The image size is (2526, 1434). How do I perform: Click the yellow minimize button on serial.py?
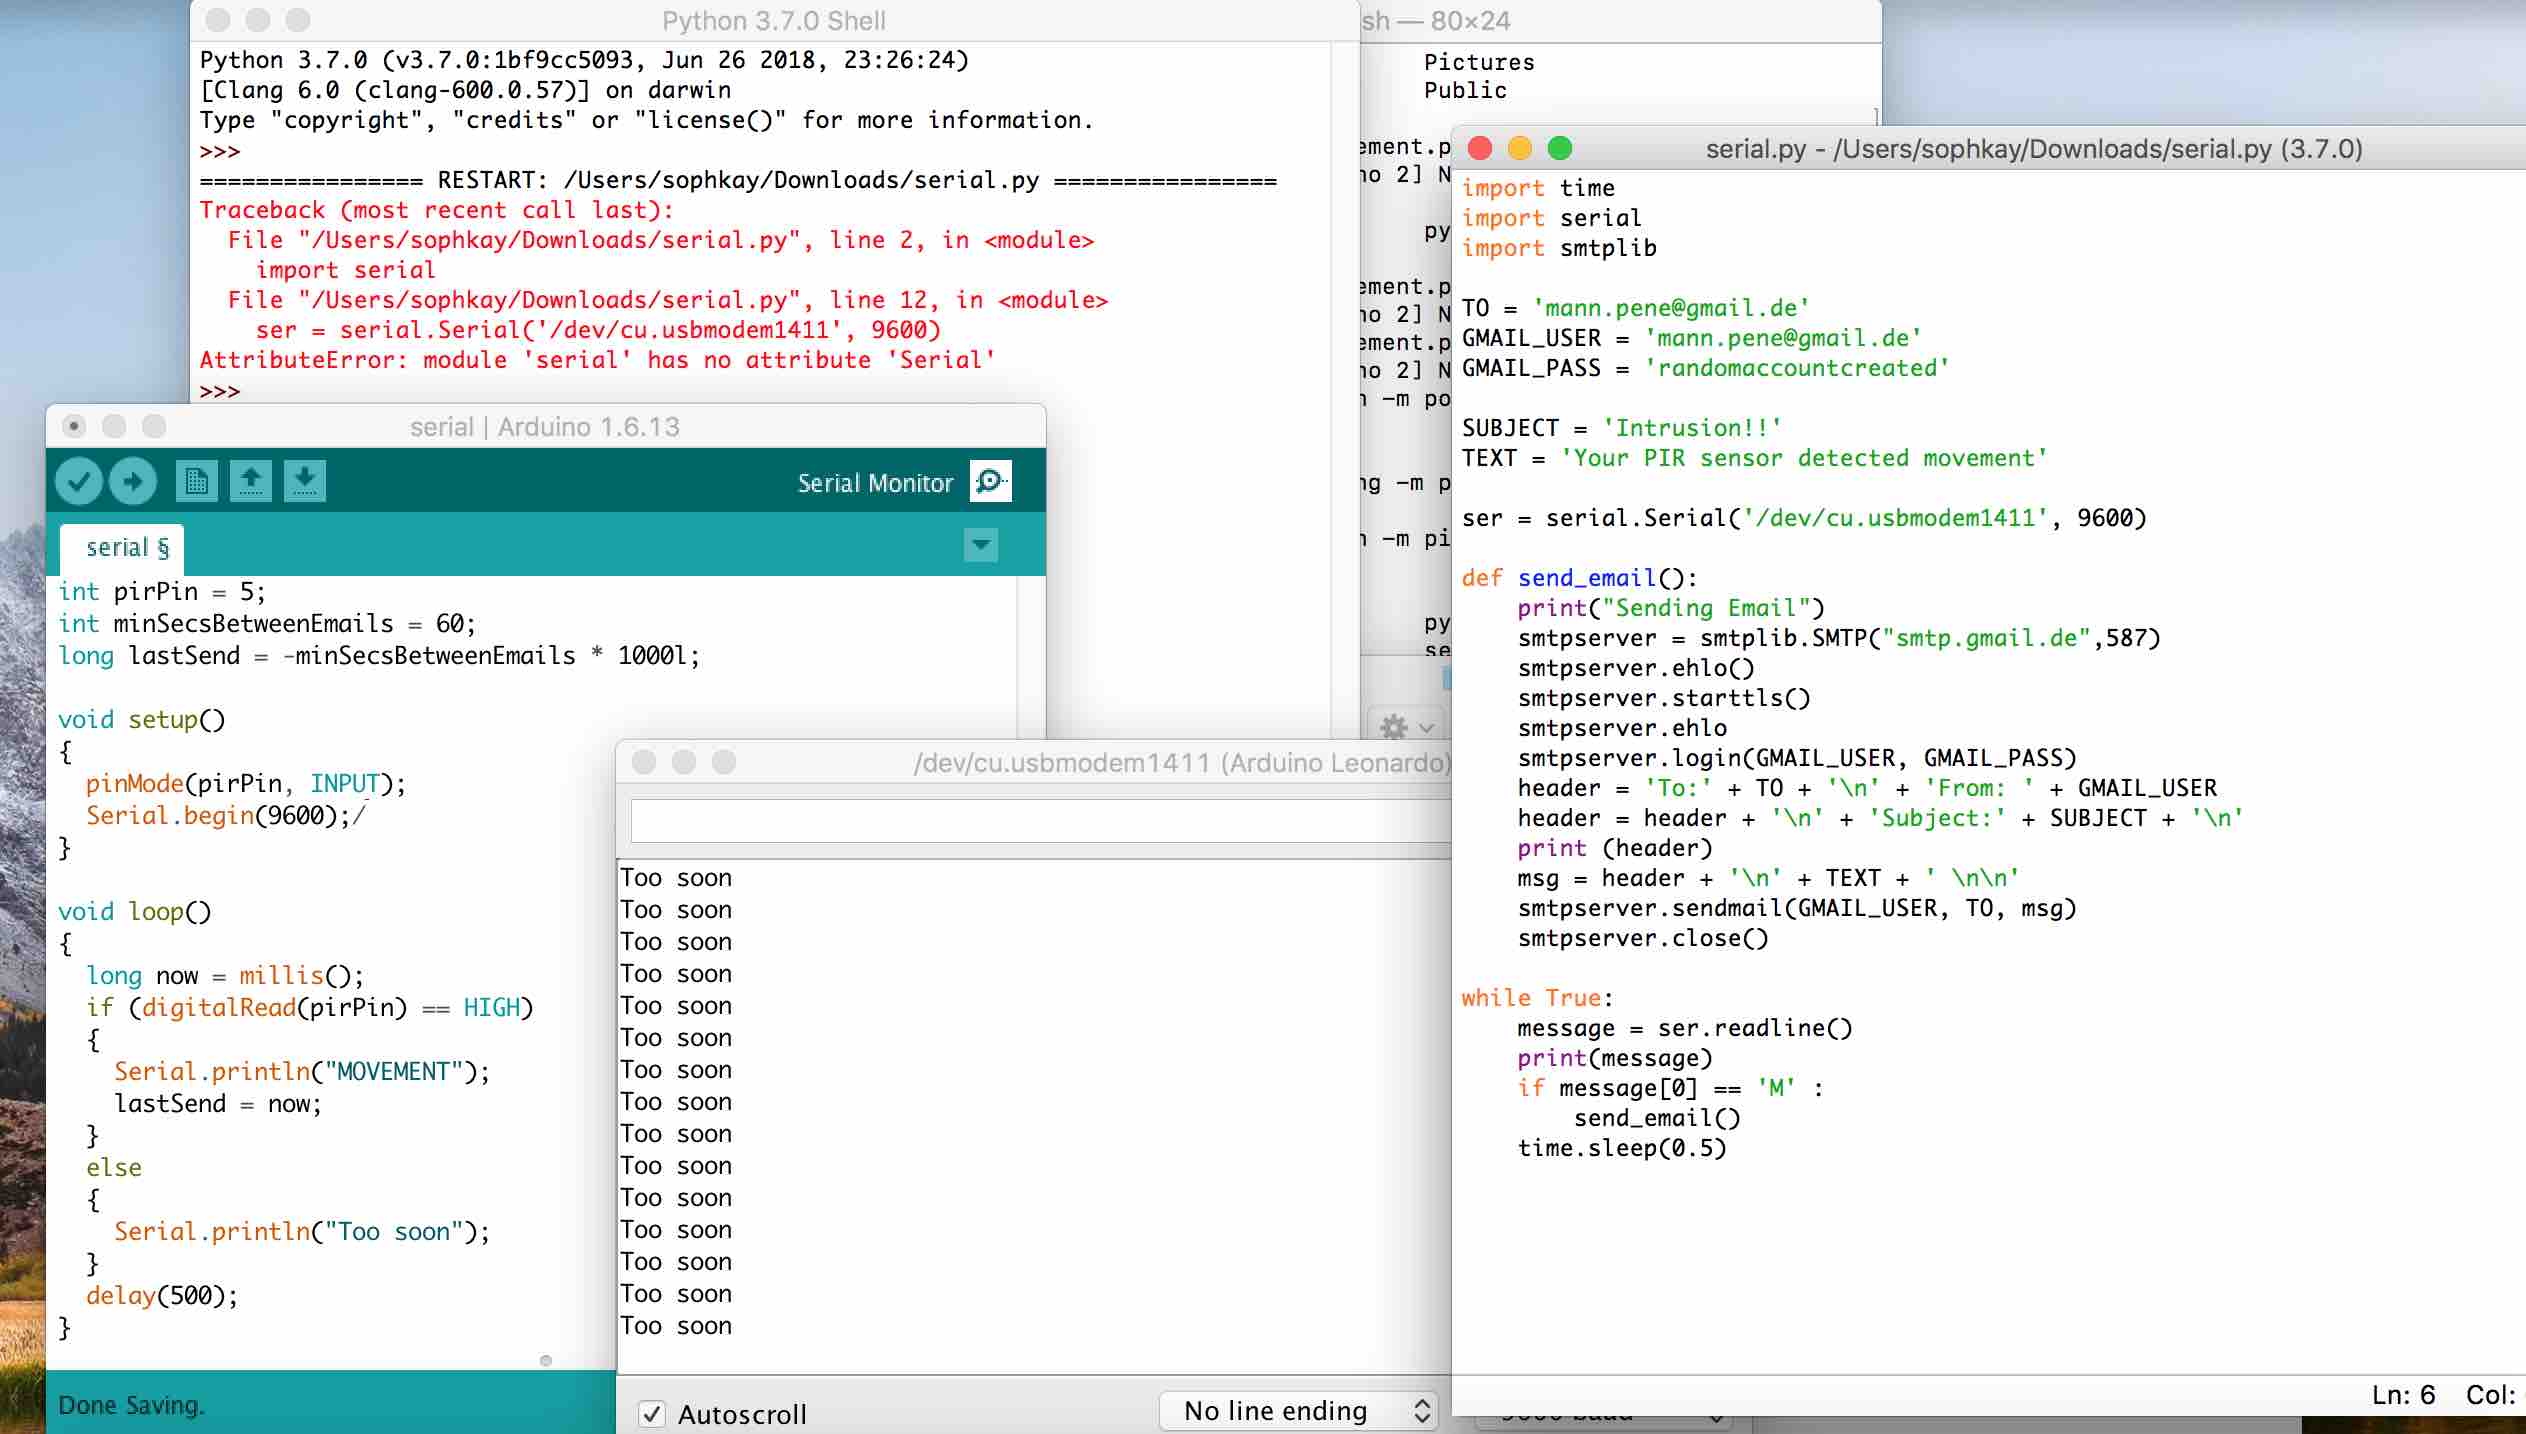click(x=1519, y=149)
